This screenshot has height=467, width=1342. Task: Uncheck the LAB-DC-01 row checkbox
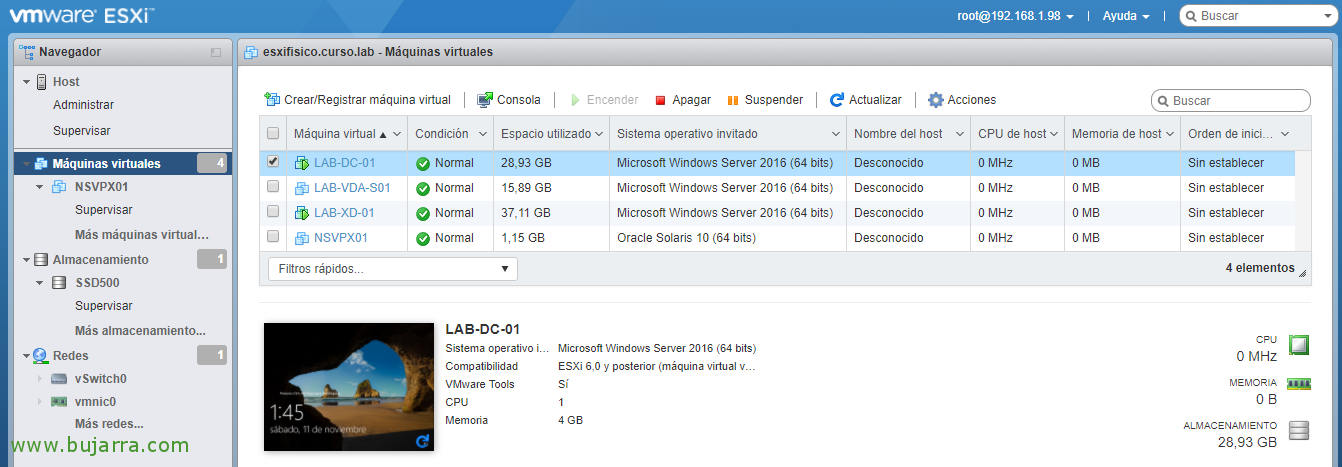(x=273, y=161)
